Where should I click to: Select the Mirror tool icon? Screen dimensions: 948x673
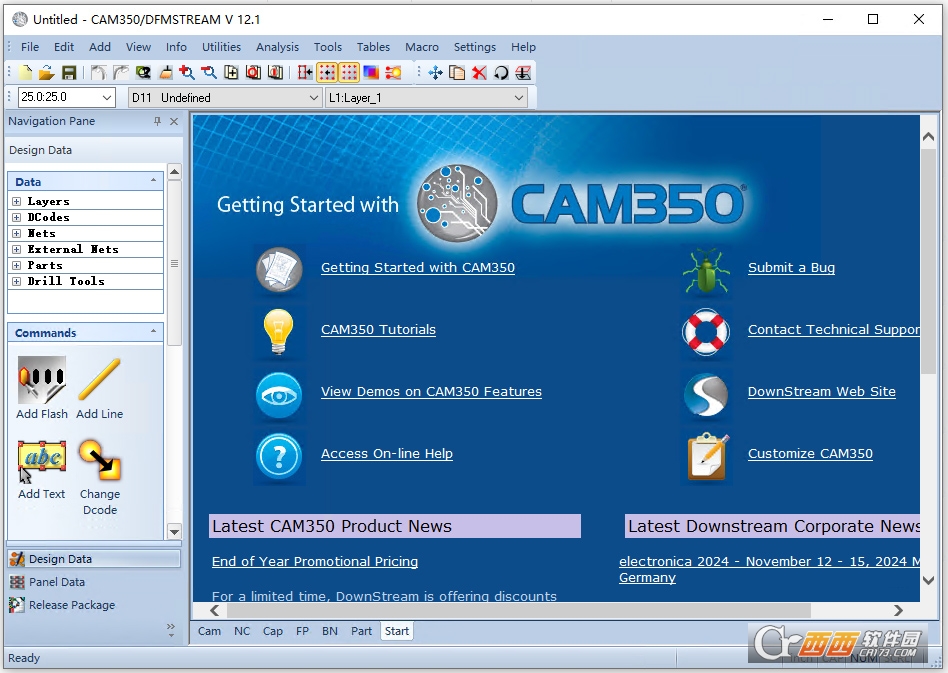coord(523,73)
